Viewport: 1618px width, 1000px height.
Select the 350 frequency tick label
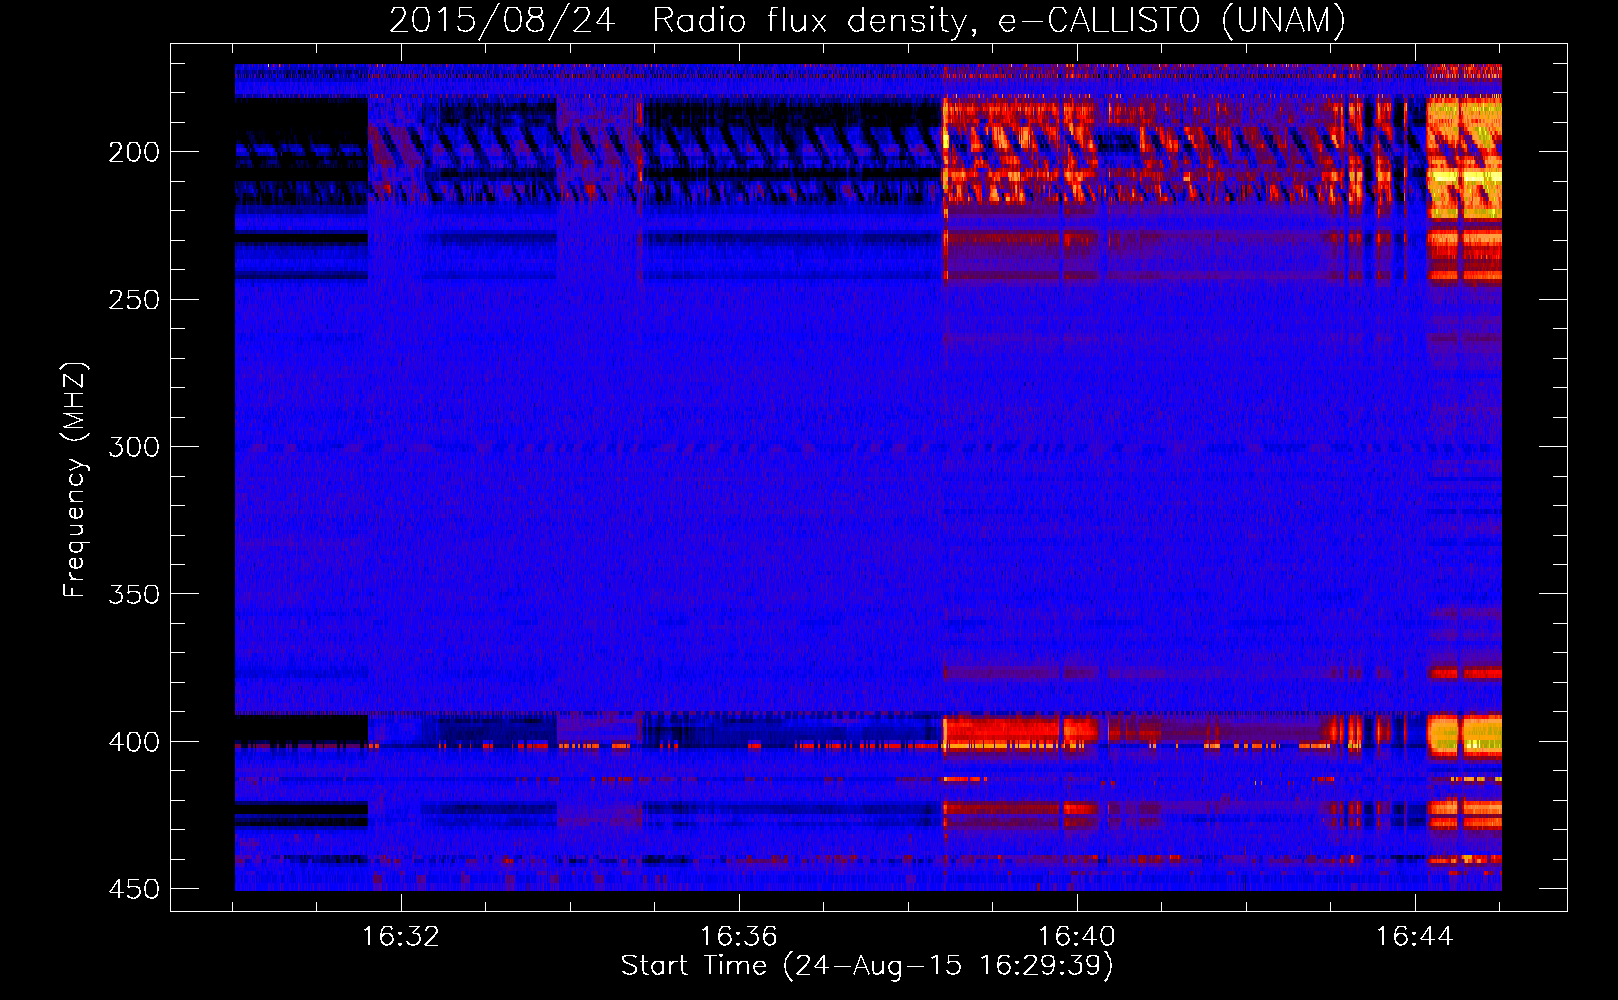point(134,594)
